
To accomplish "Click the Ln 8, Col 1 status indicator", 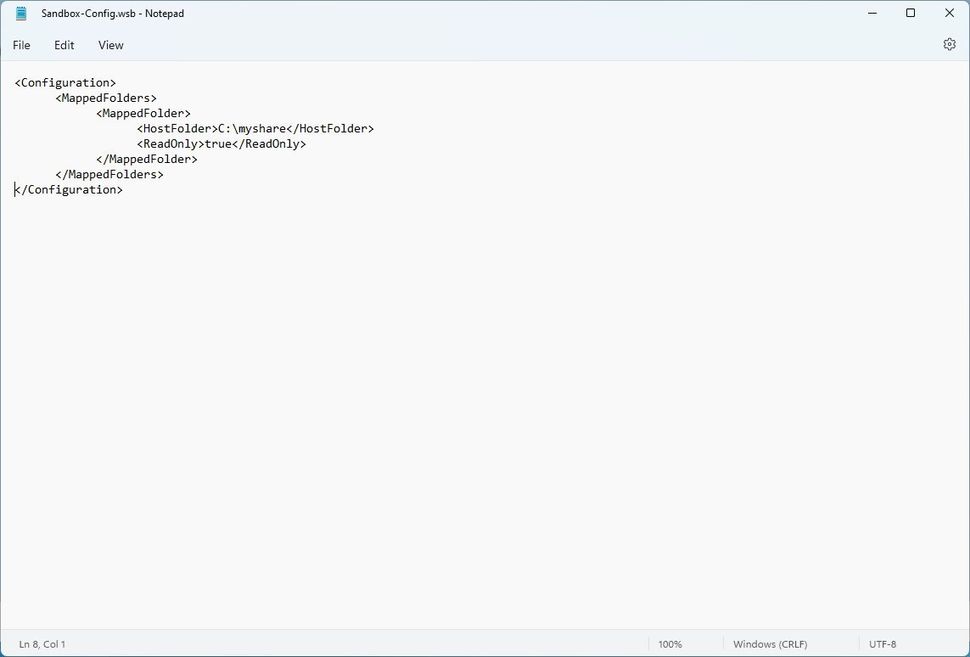I will click(40, 644).
